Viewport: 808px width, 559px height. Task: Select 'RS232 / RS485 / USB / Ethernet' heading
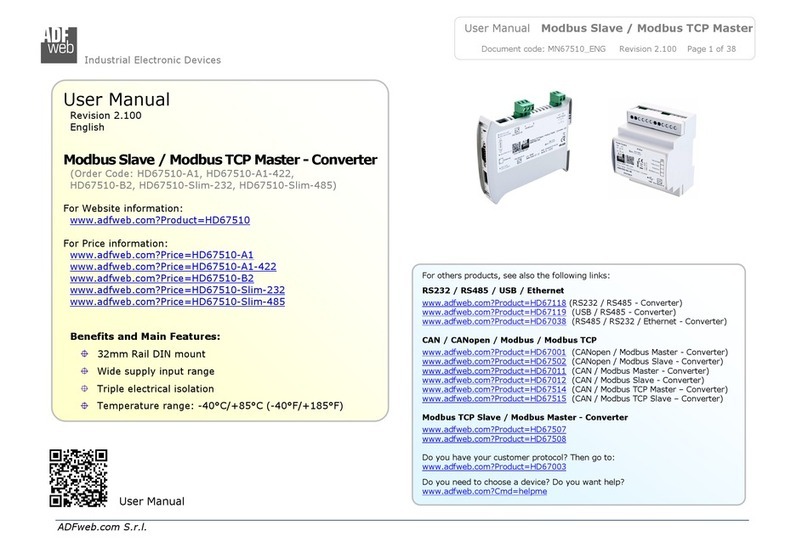click(493, 291)
